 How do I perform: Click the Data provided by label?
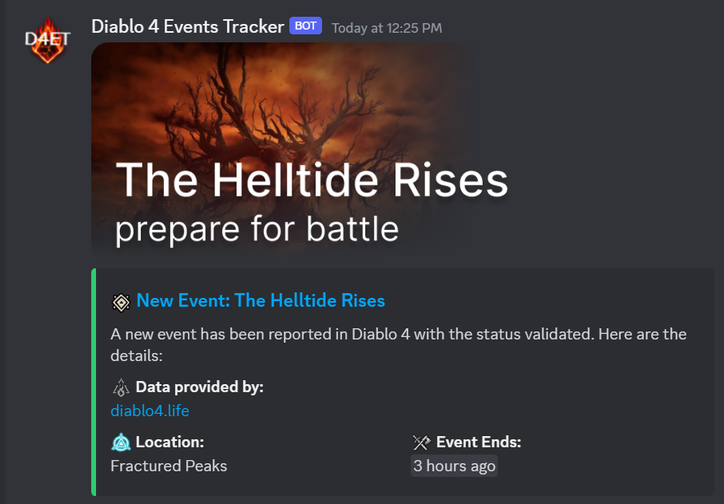(199, 387)
